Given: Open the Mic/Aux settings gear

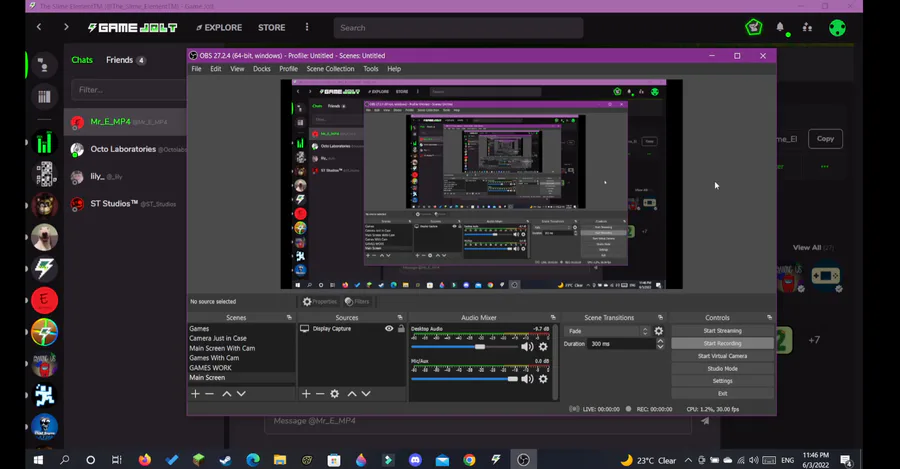Looking at the screenshot, I should (543, 379).
